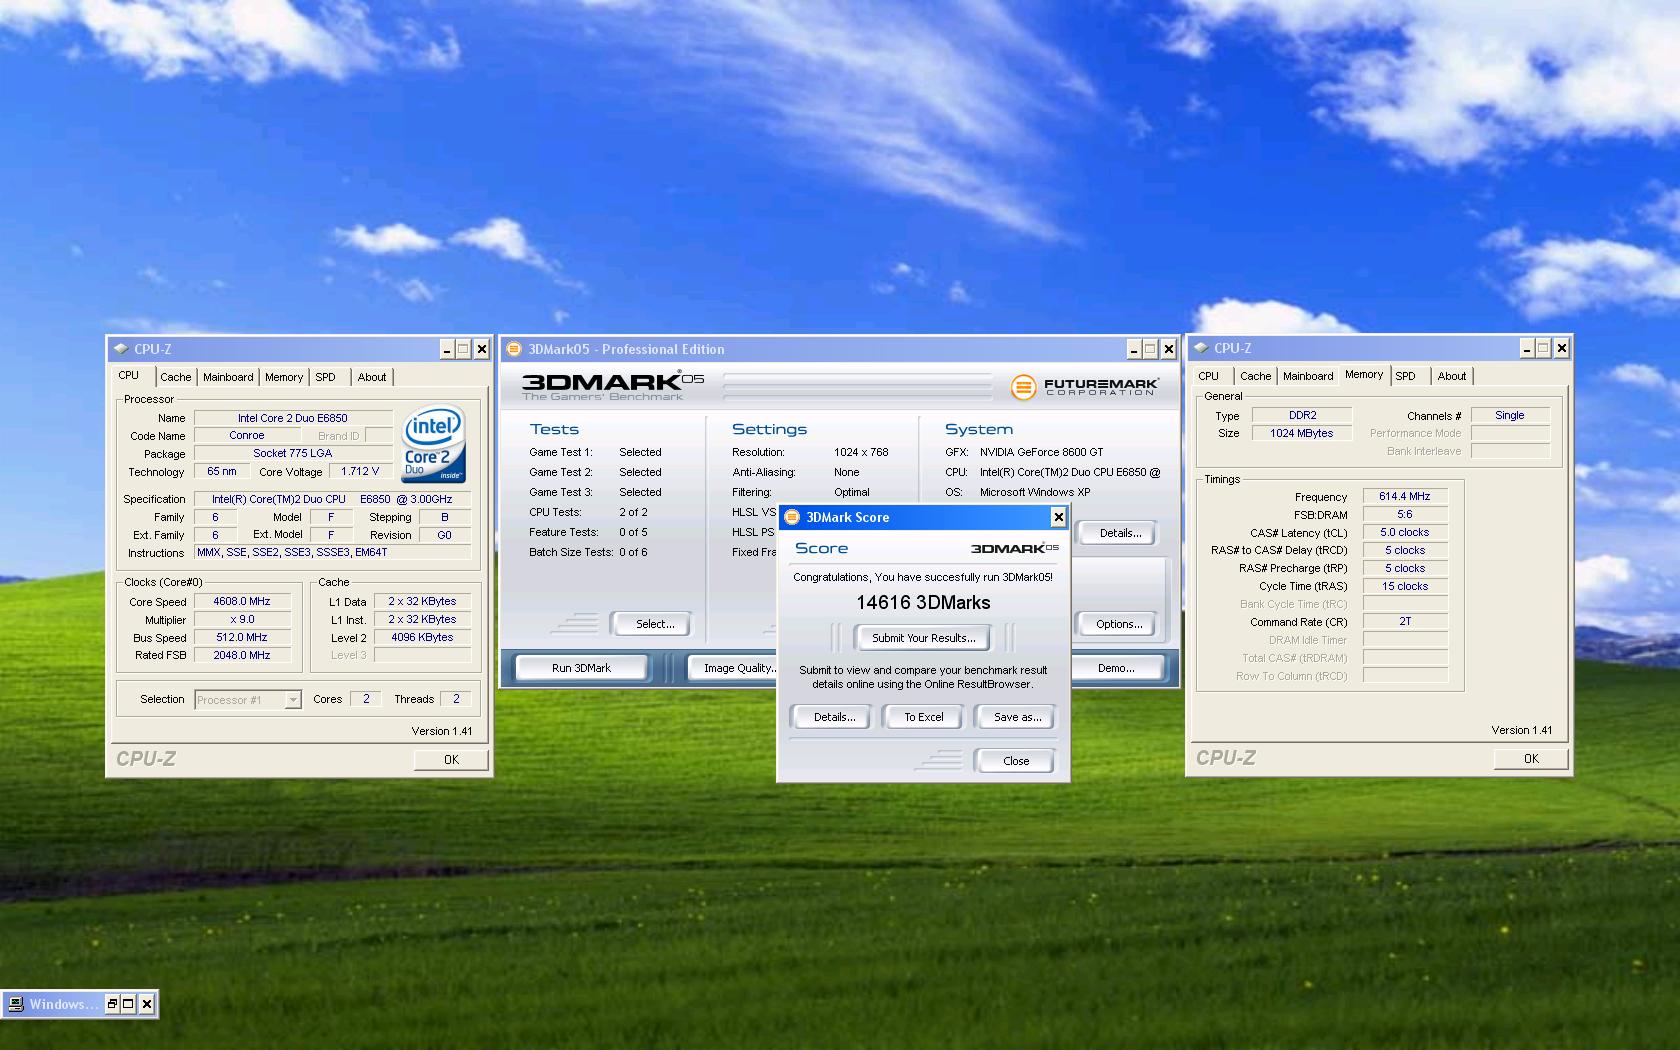Screen dimensions: 1680x1050
Task: Click the Intel Core 2 Duo E6850 name field
Action: click(x=293, y=418)
